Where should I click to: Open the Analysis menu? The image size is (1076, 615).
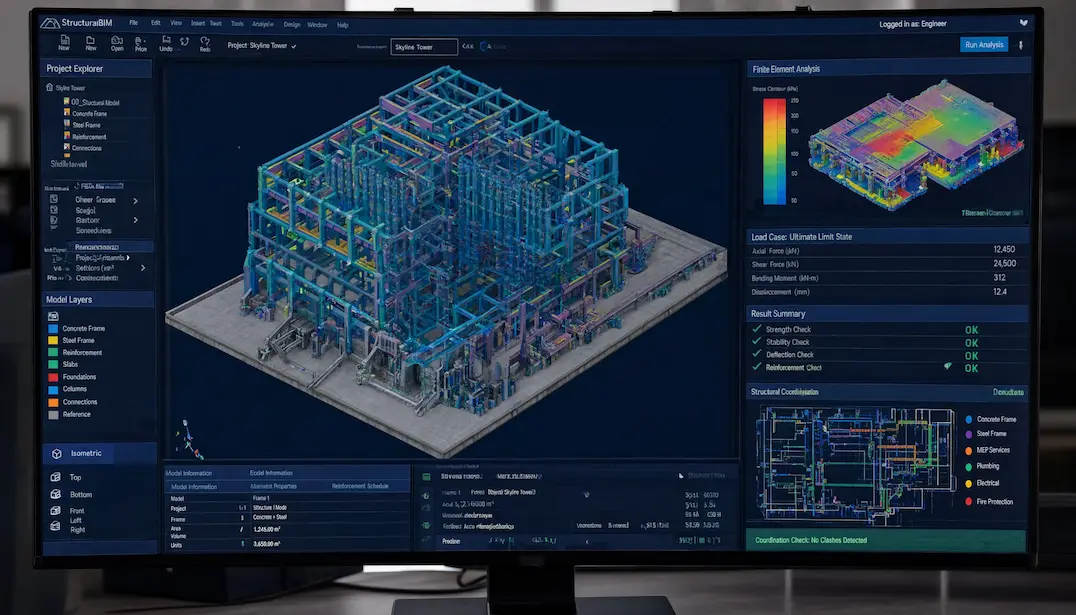click(263, 24)
